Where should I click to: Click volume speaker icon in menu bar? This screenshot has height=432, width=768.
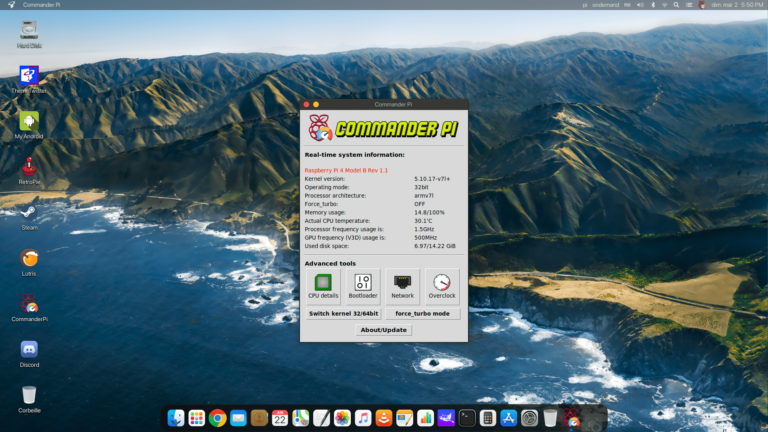coord(640,5)
